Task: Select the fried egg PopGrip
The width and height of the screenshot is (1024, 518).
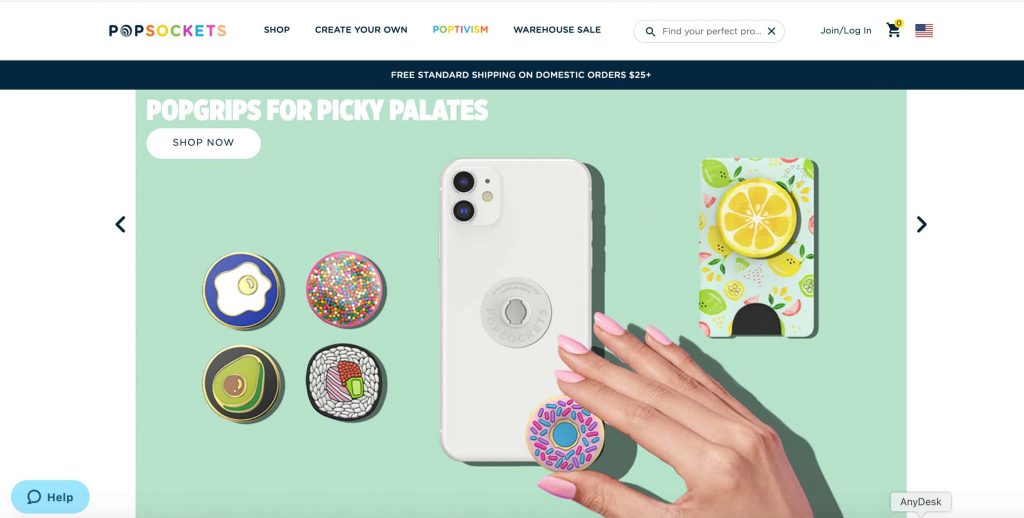Action: pyautogui.click(x=242, y=290)
